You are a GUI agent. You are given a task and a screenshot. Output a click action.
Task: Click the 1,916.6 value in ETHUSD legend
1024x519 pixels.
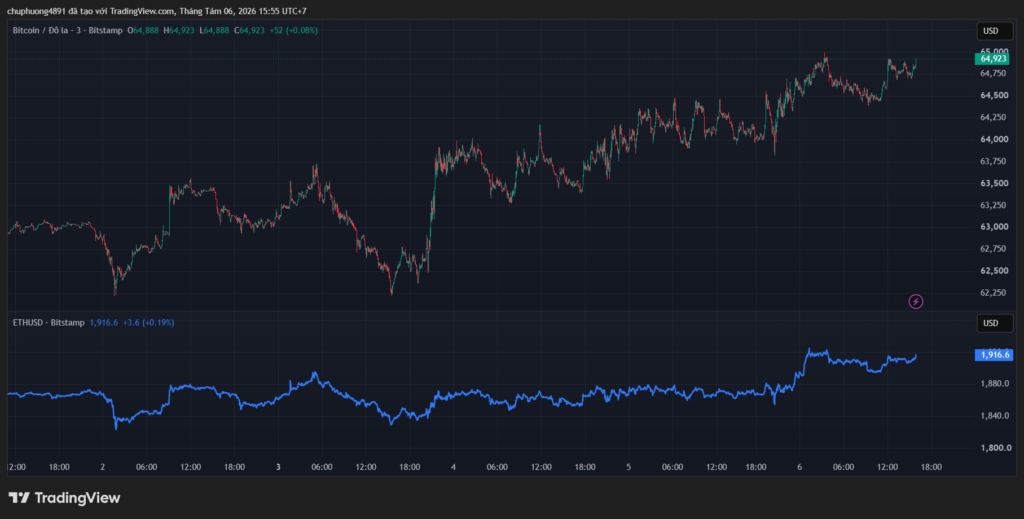103,322
